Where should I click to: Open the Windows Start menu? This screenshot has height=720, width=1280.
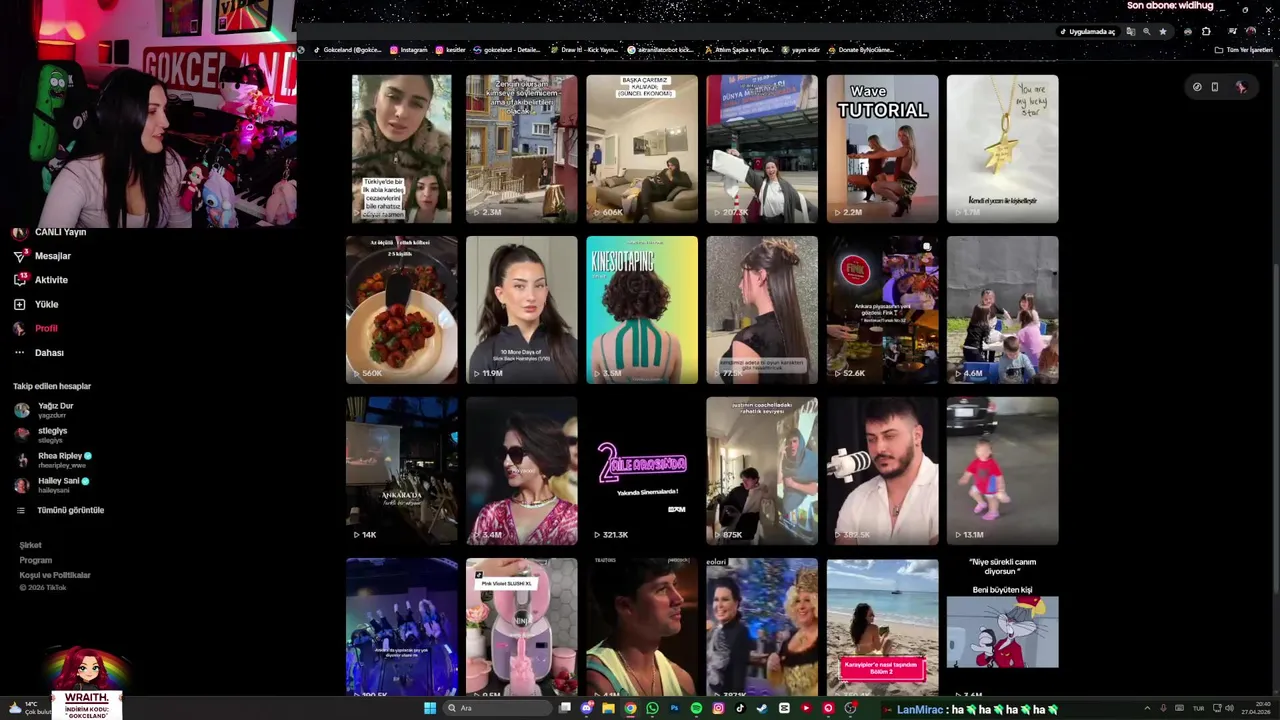coord(430,708)
